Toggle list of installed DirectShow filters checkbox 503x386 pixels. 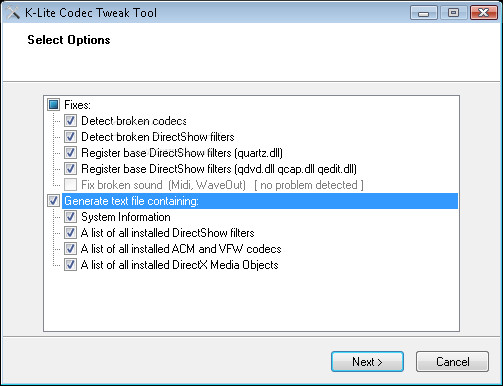pyautogui.click(x=70, y=233)
